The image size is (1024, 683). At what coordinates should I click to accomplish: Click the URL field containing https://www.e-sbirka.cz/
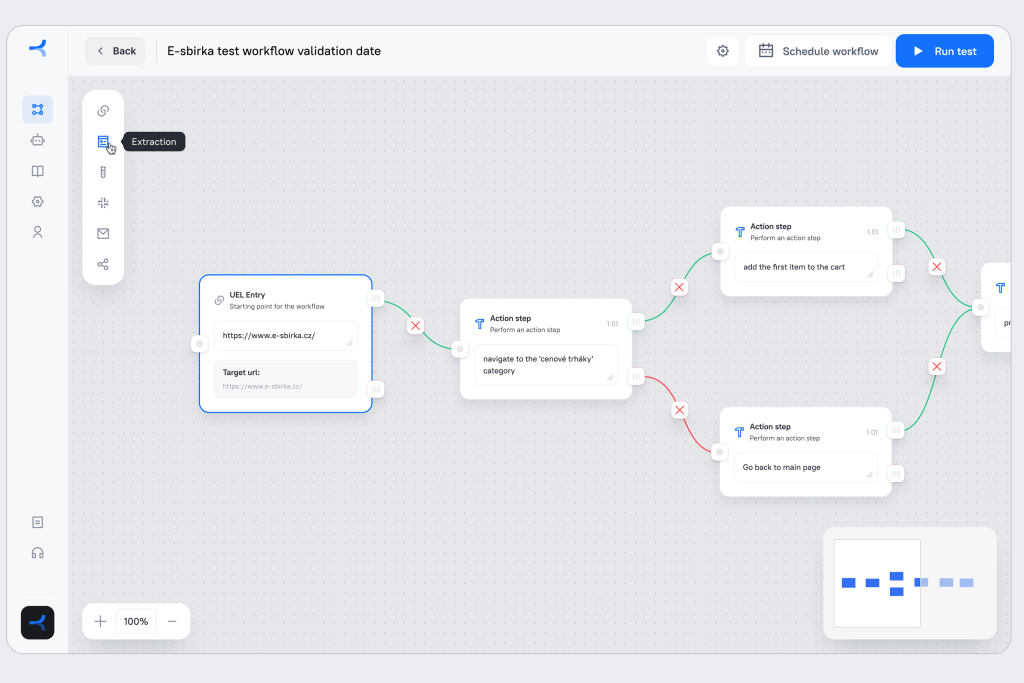click(x=285, y=336)
